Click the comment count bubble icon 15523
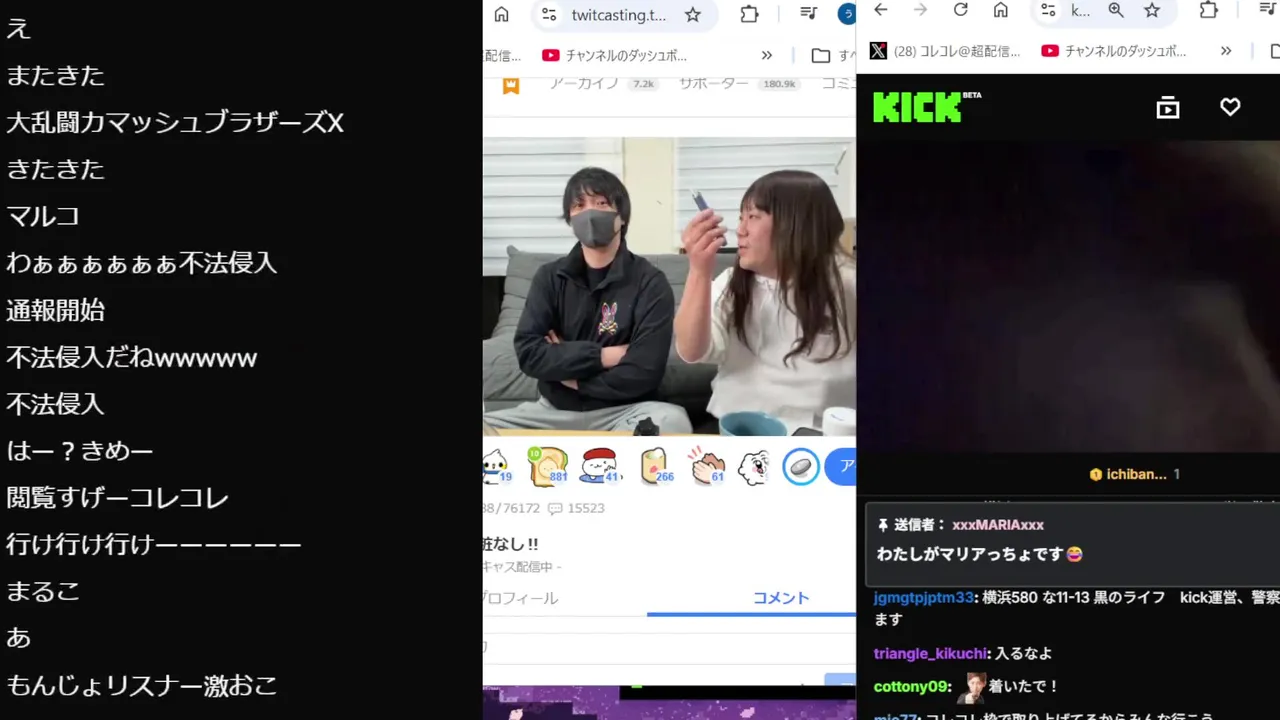 point(555,508)
